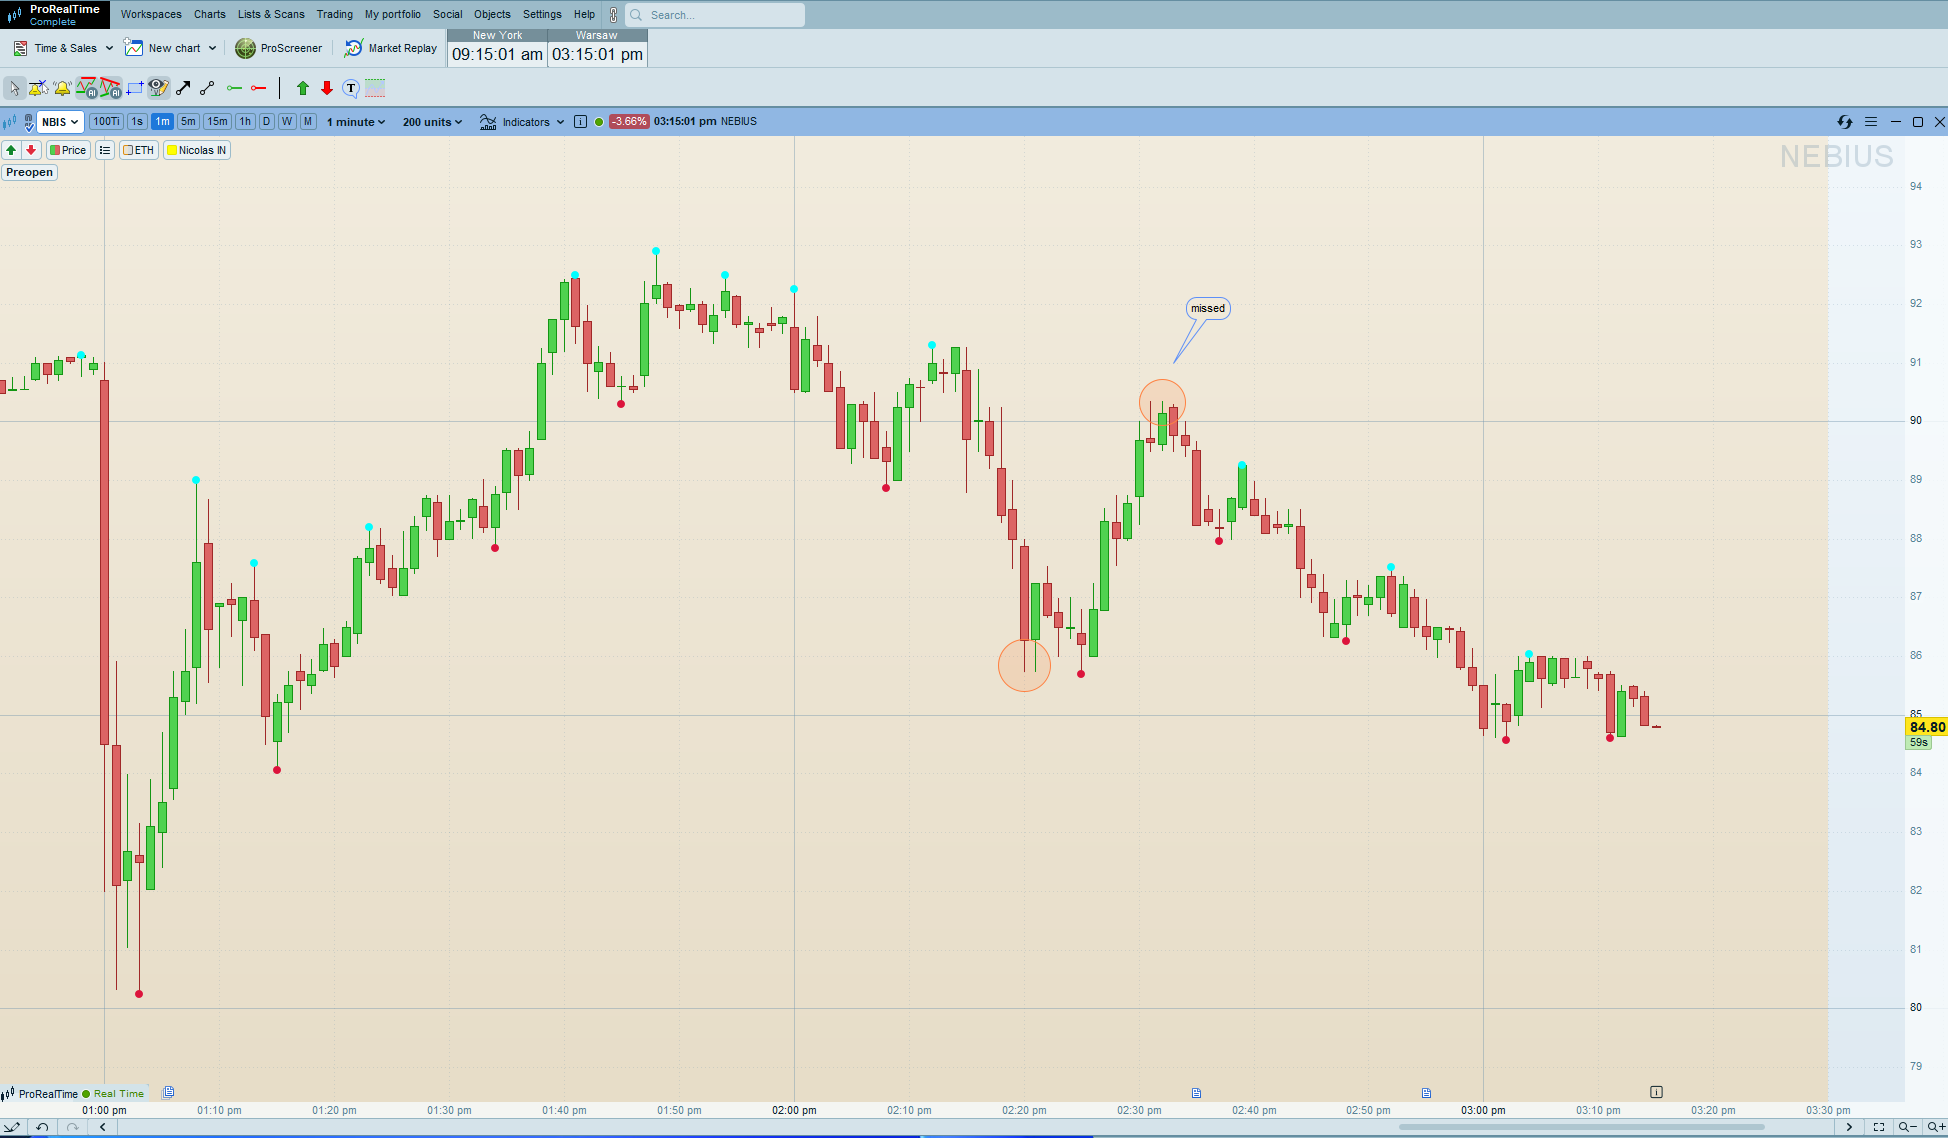This screenshot has height=1138, width=1948.
Task: Click the show/hide drawings eye icon
Action: click(x=158, y=88)
